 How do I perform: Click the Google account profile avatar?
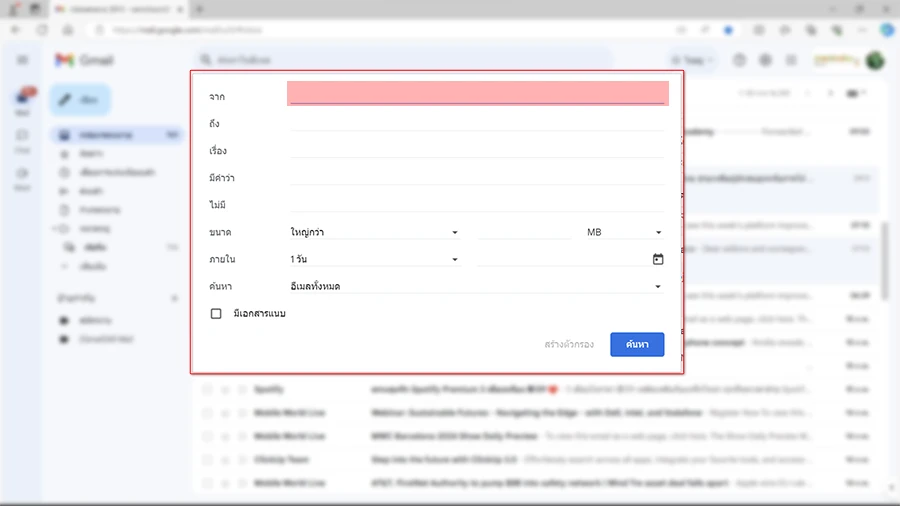tap(875, 60)
